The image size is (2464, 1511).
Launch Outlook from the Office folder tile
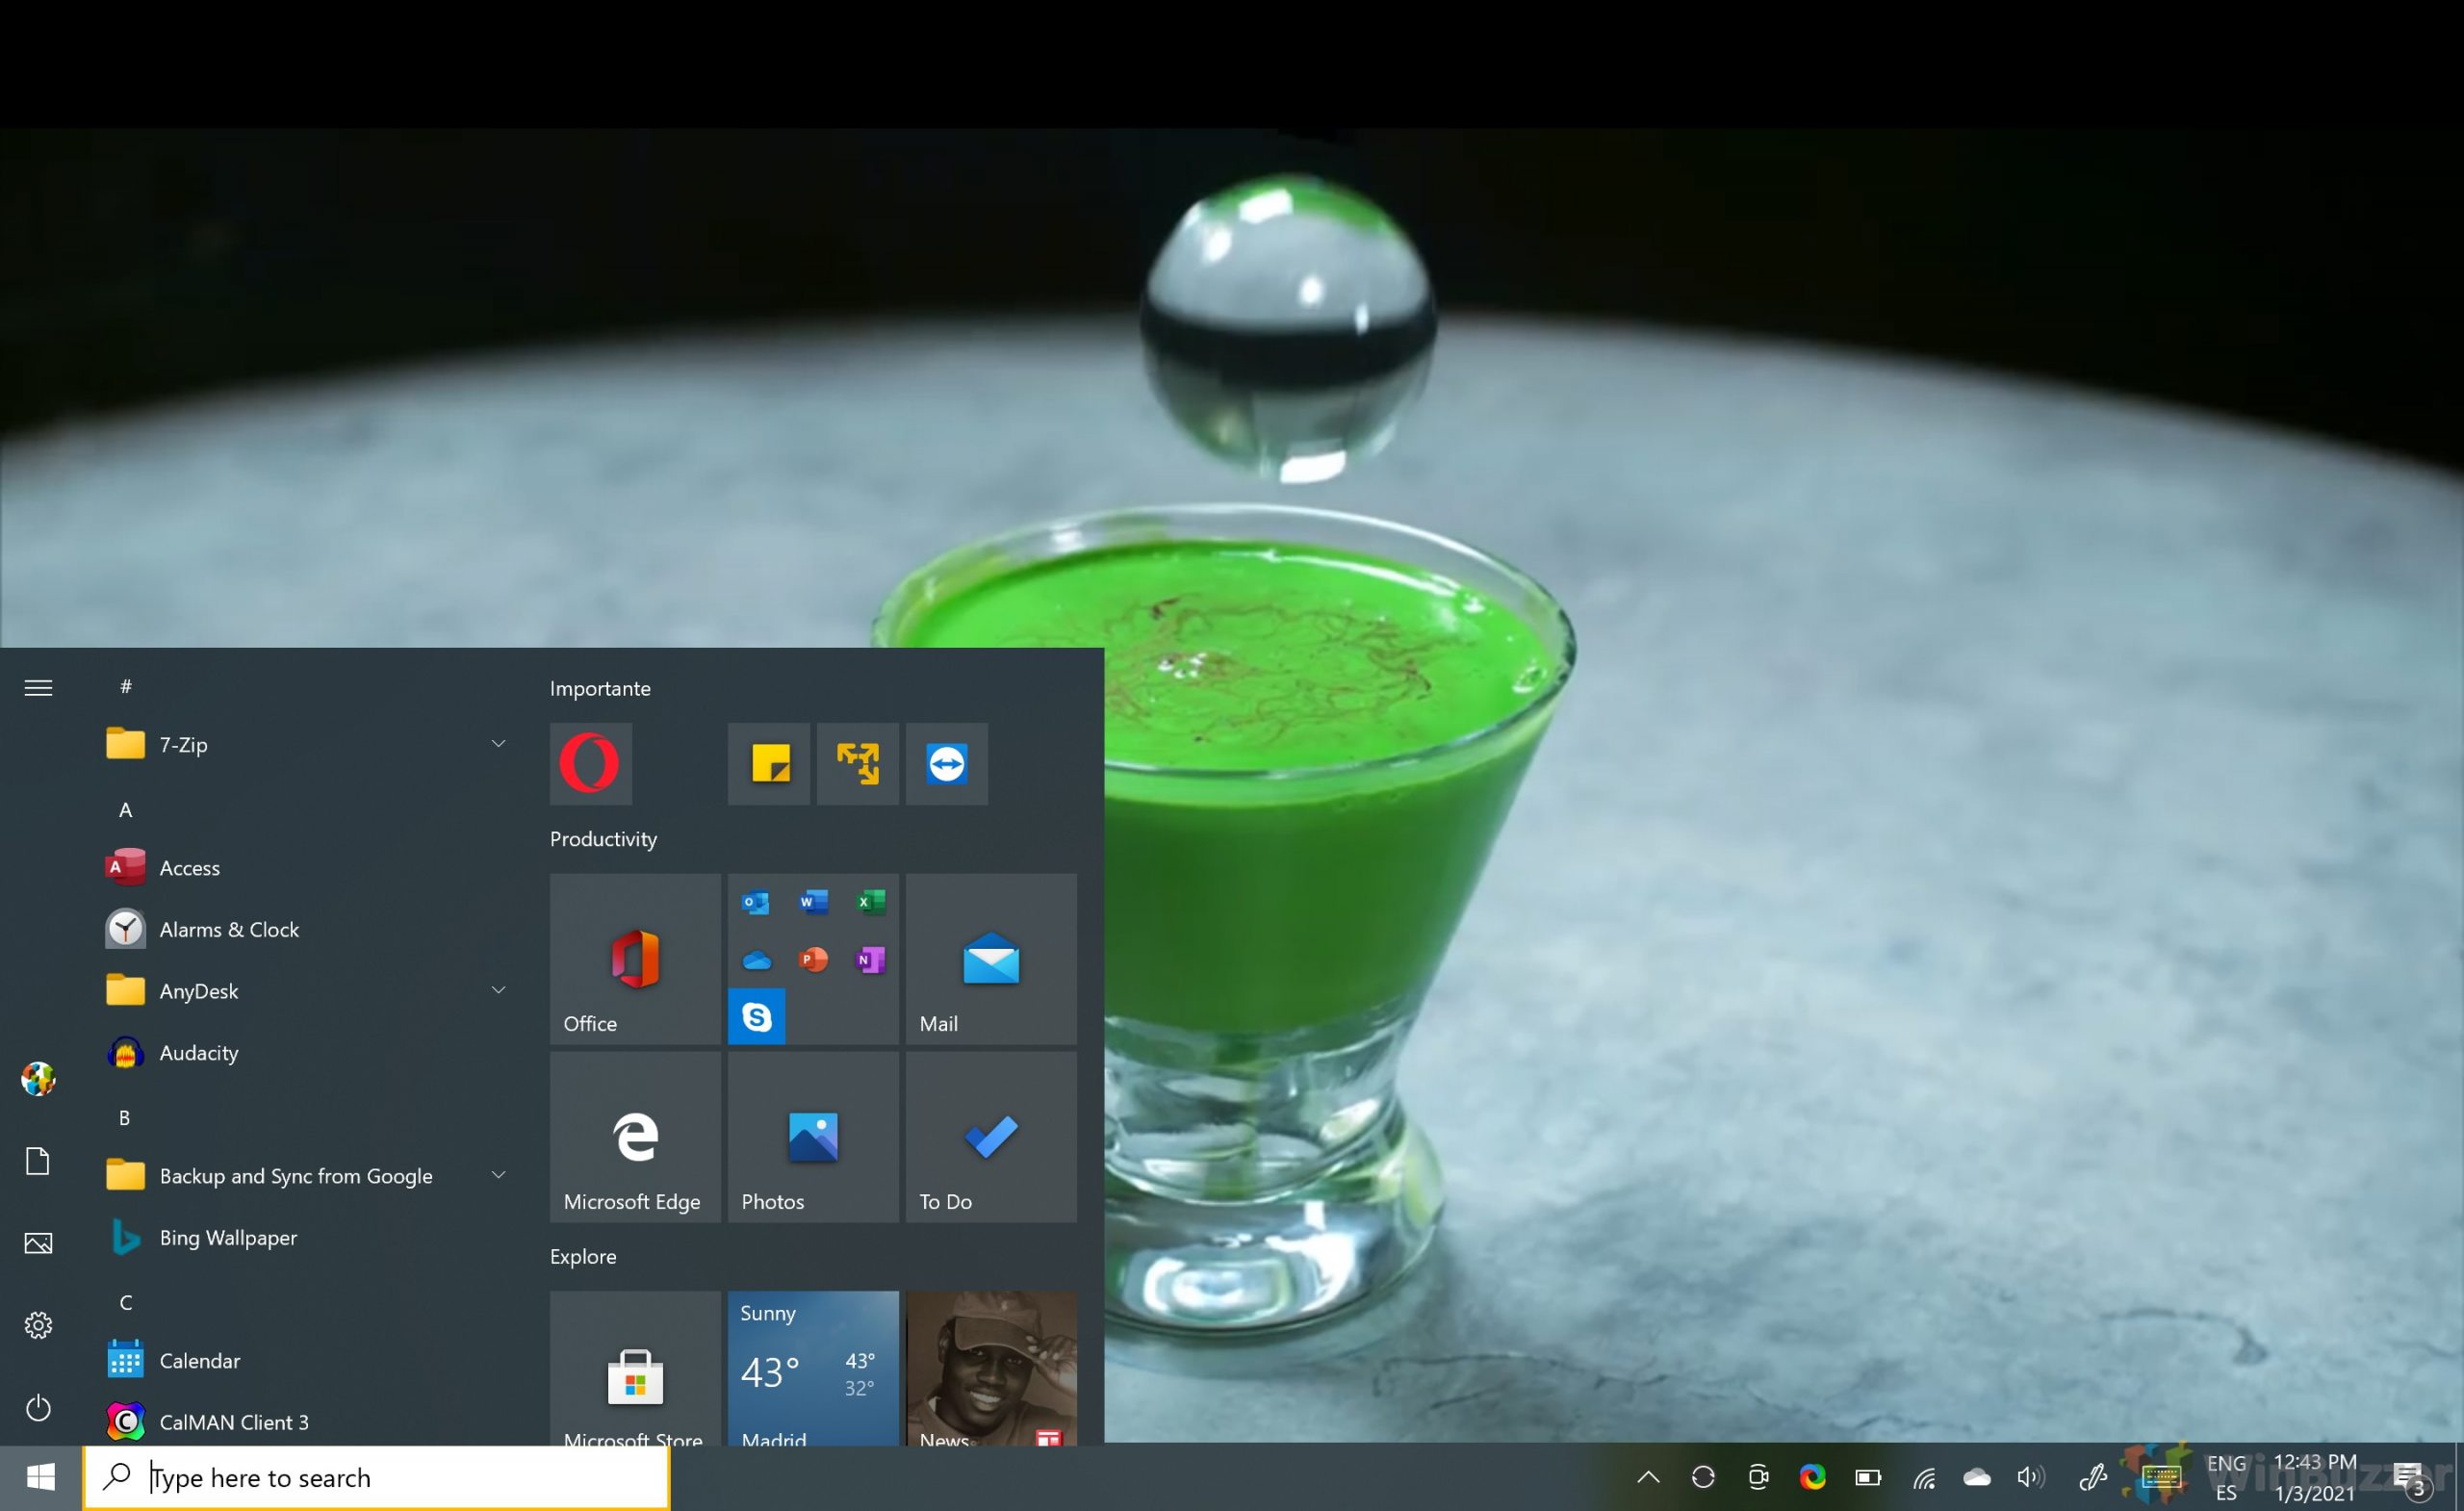tap(756, 902)
